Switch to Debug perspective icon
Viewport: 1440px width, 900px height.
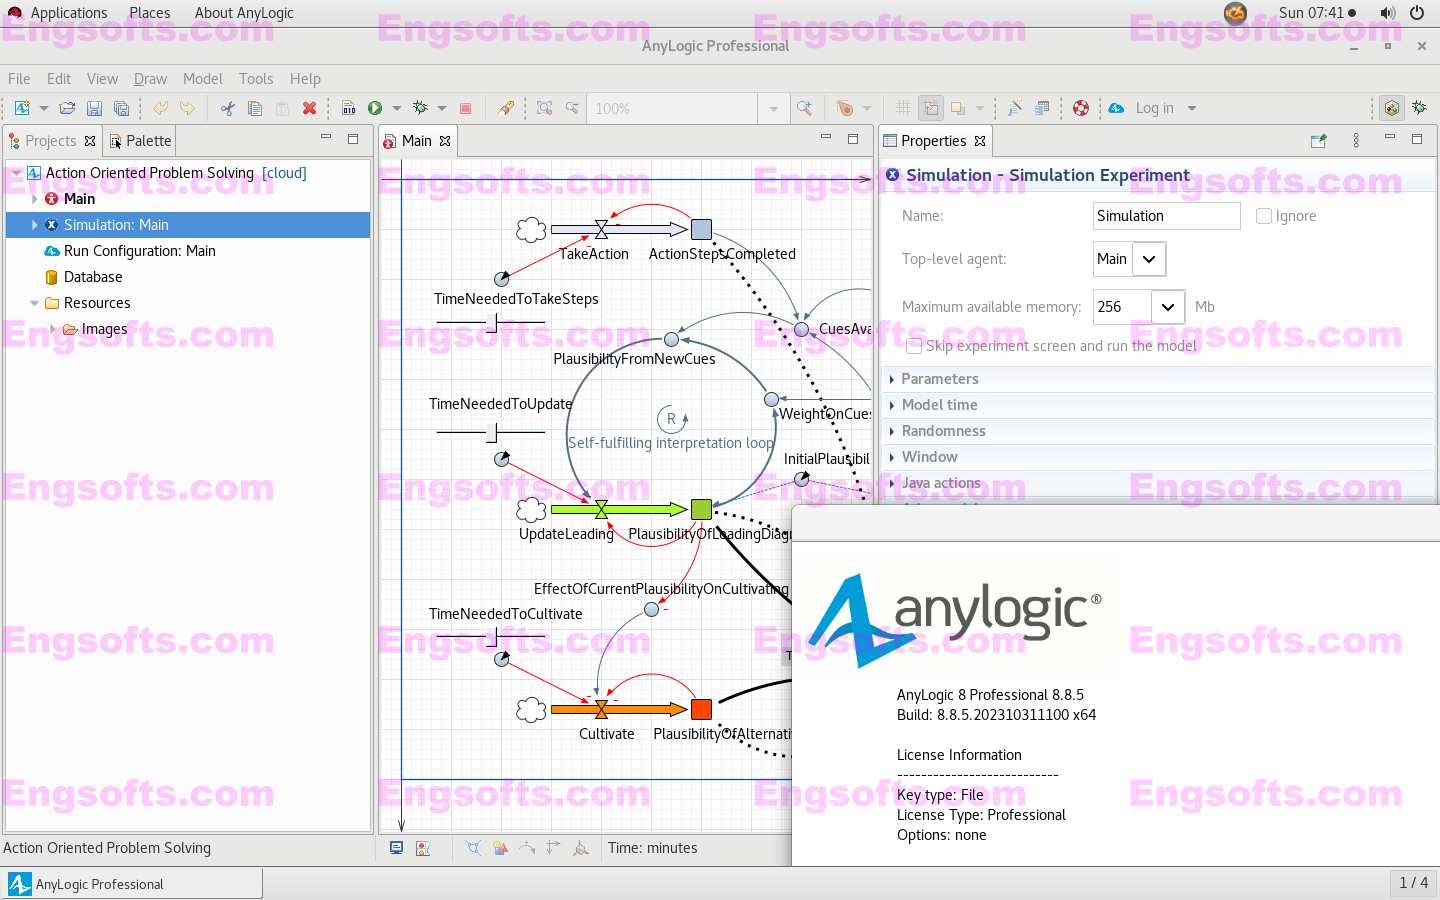pos(1419,108)
